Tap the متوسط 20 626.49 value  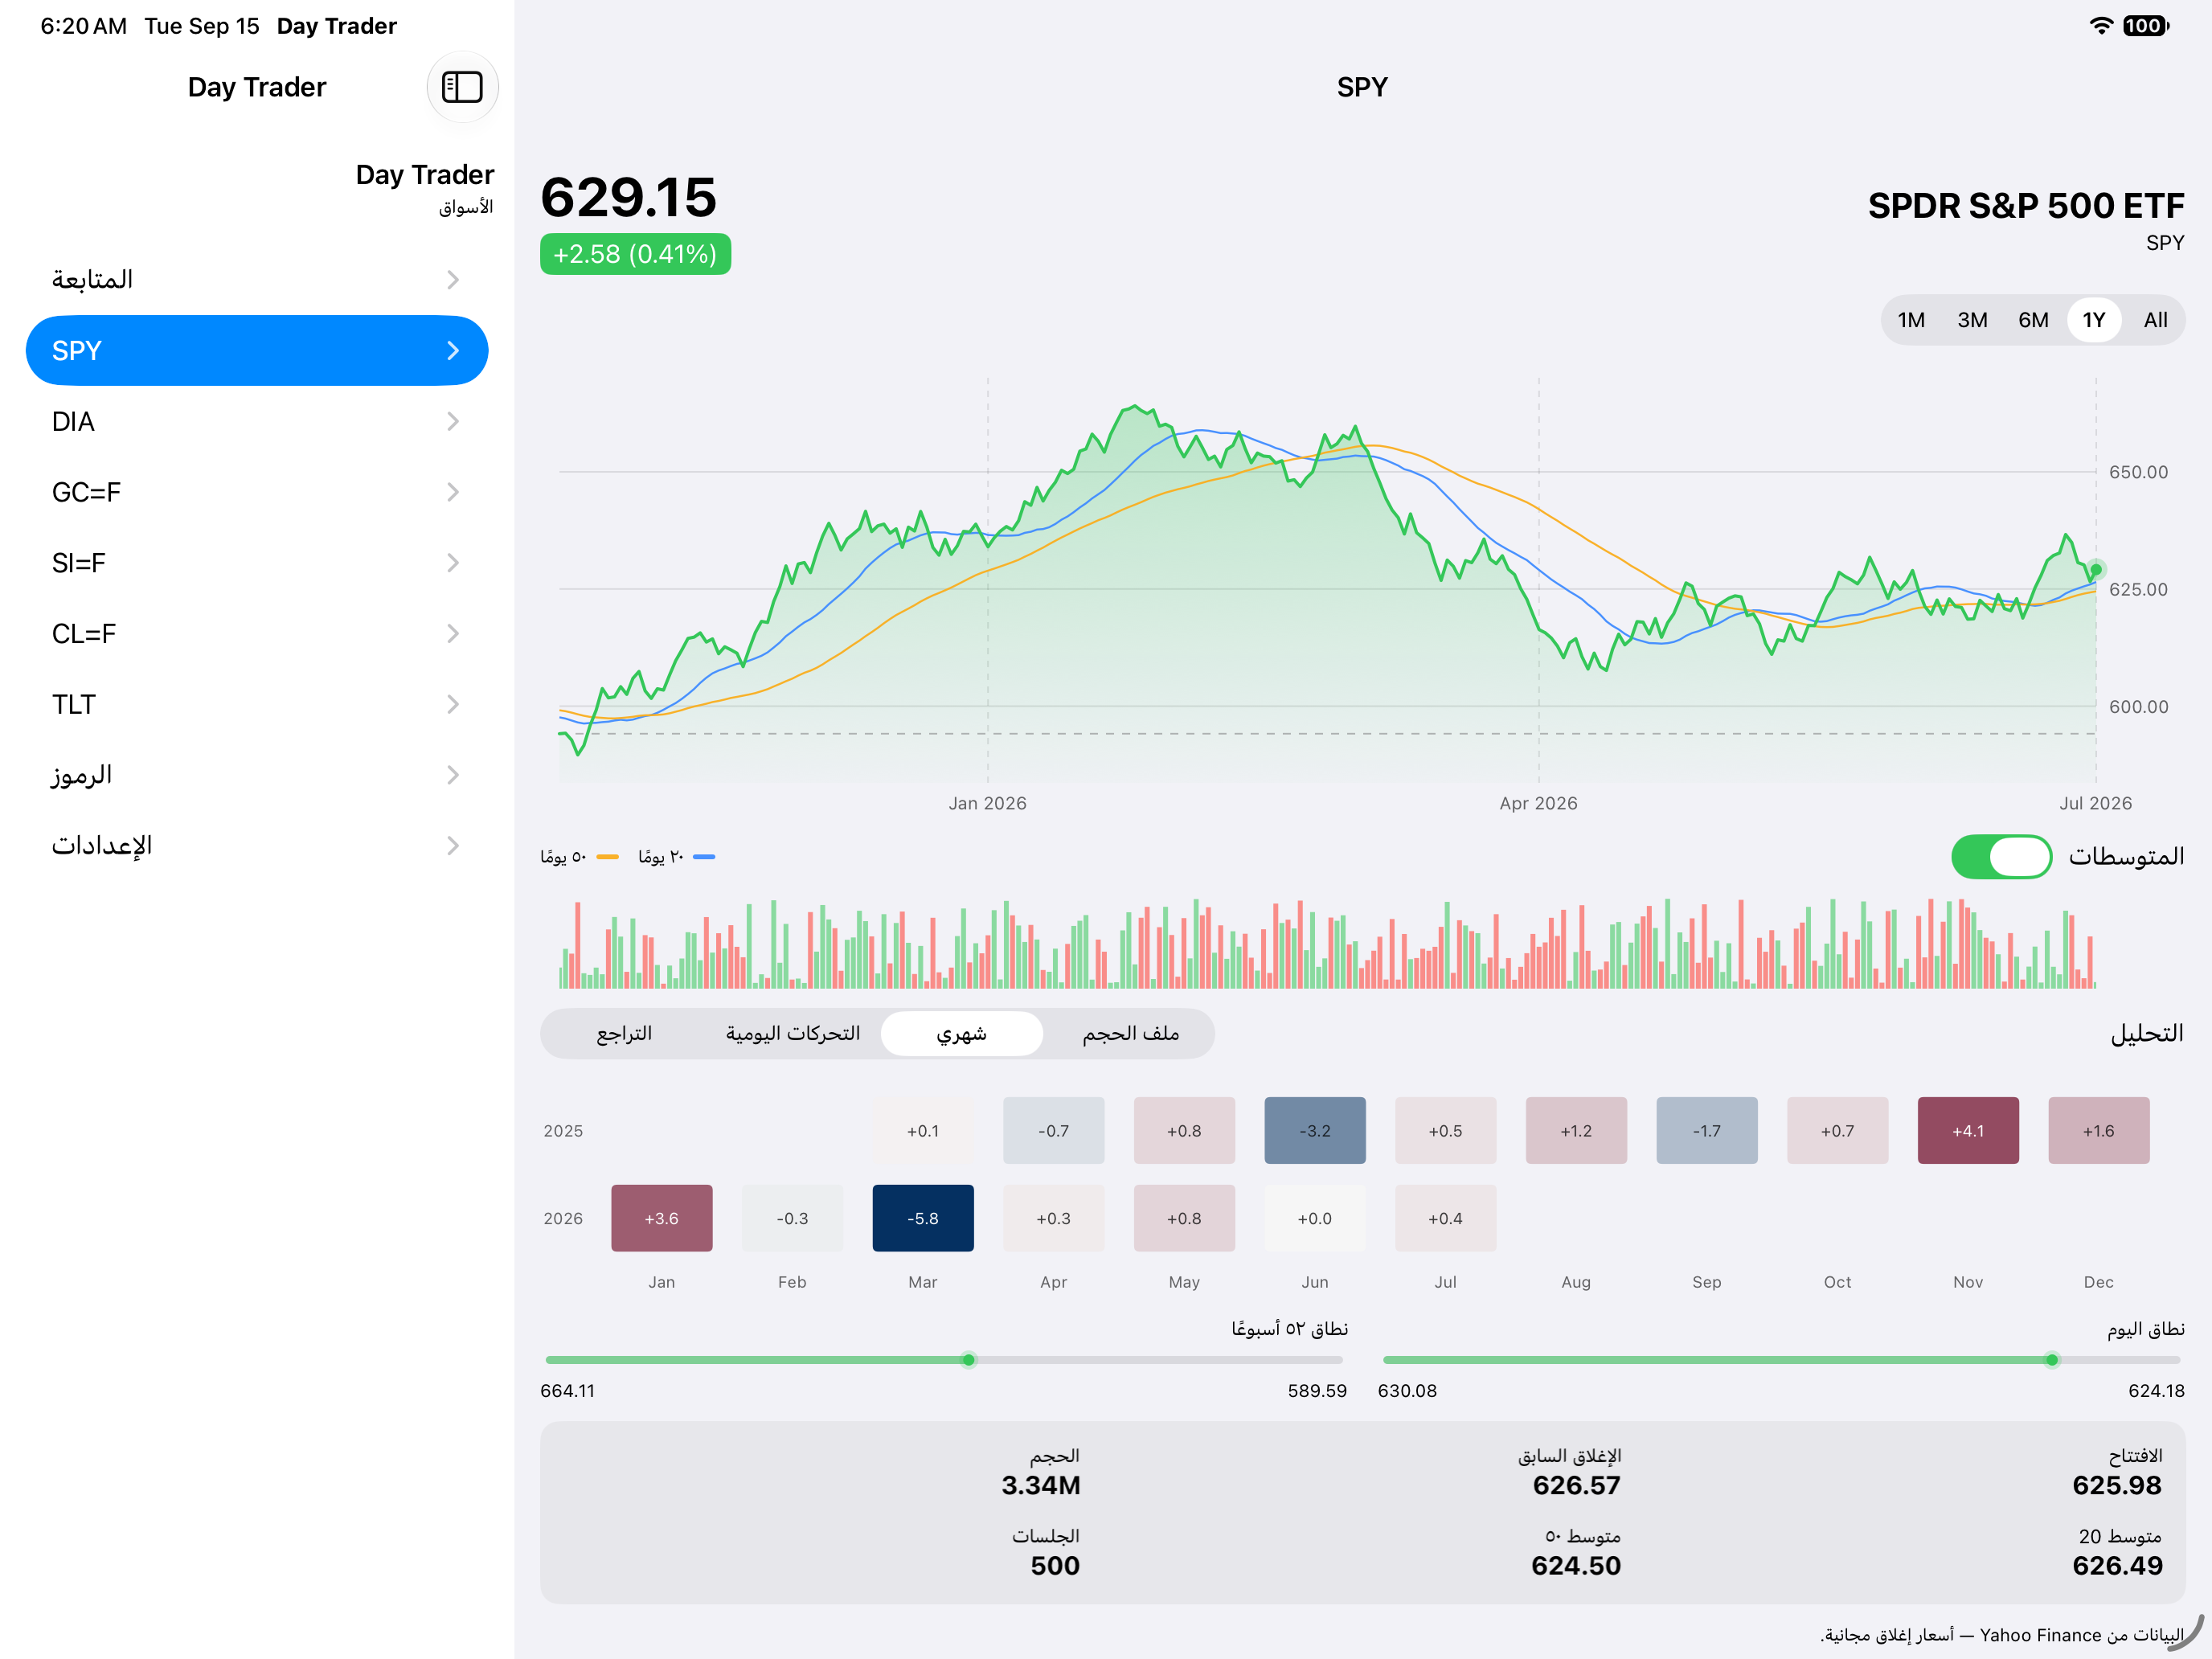(x=2117, y=1565)
